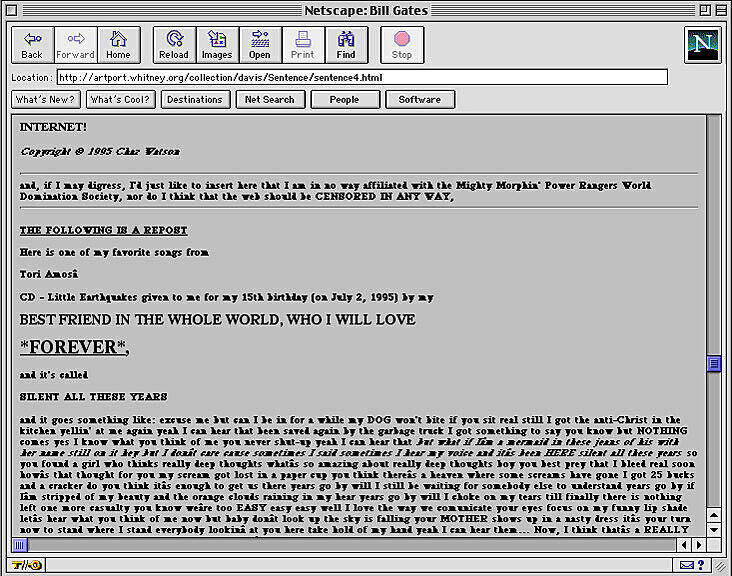Go to the Home page
The image size is (732, 576).
point(118,44)
